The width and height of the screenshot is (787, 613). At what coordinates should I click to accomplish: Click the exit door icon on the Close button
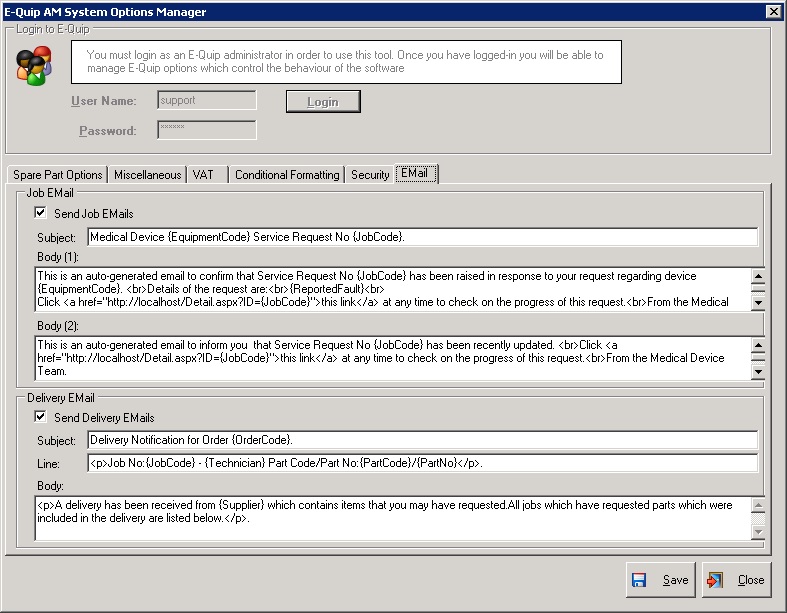coord(714,580)
